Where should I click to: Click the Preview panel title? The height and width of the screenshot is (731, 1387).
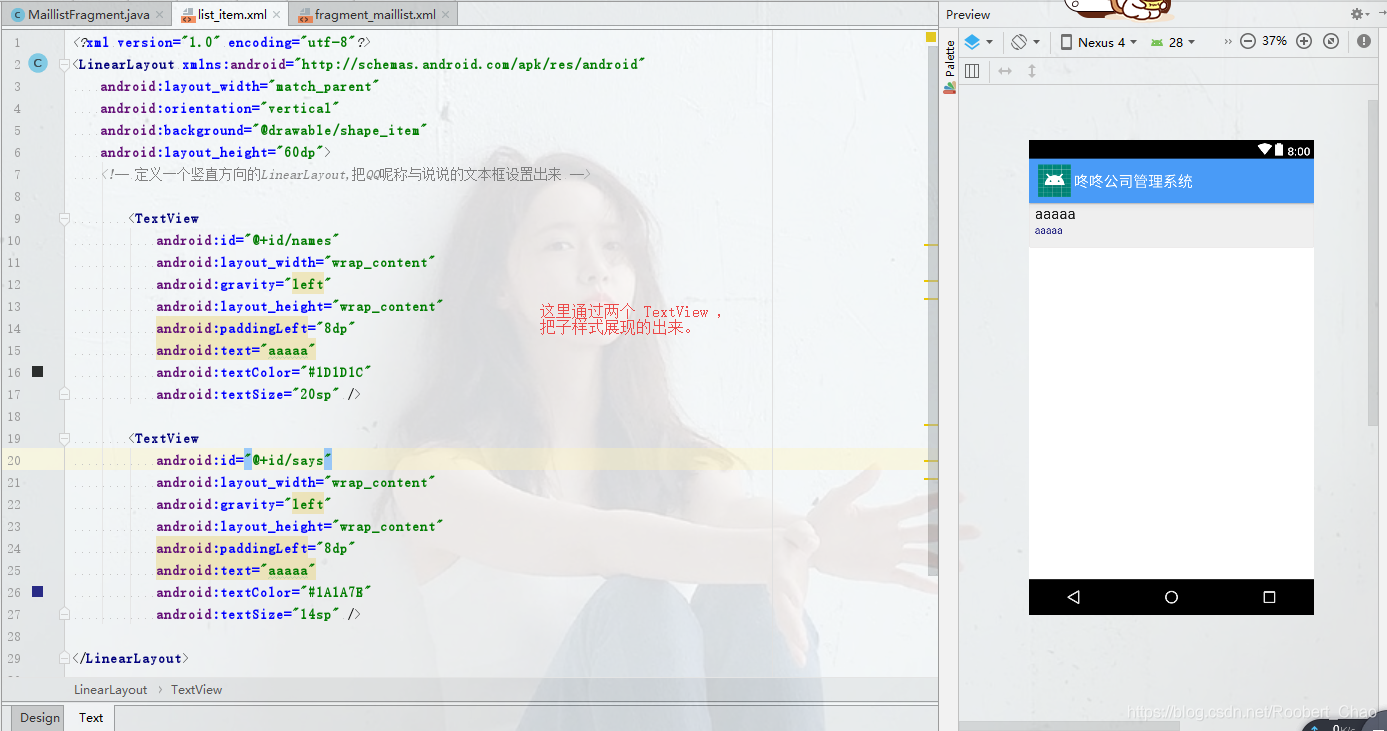click(968, 14)
